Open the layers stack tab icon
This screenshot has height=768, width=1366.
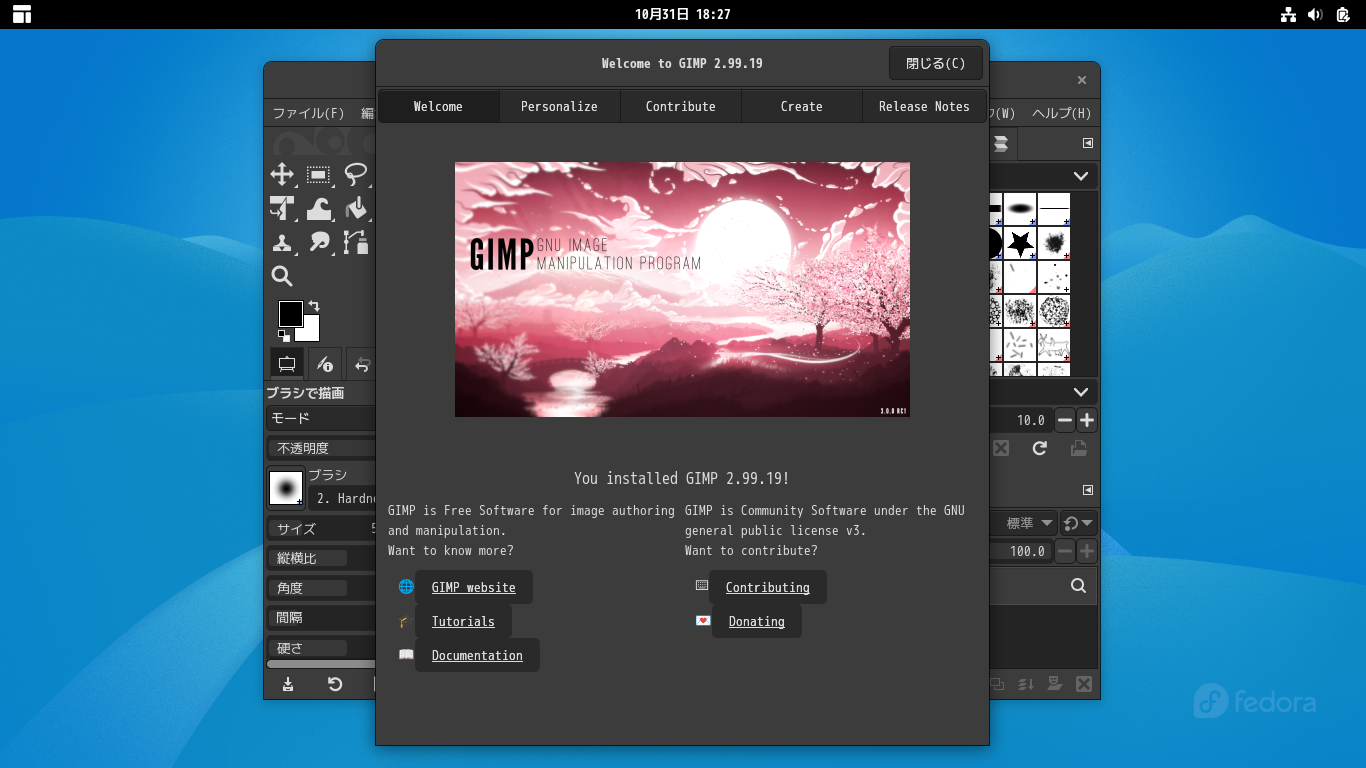coord(1000,144)
